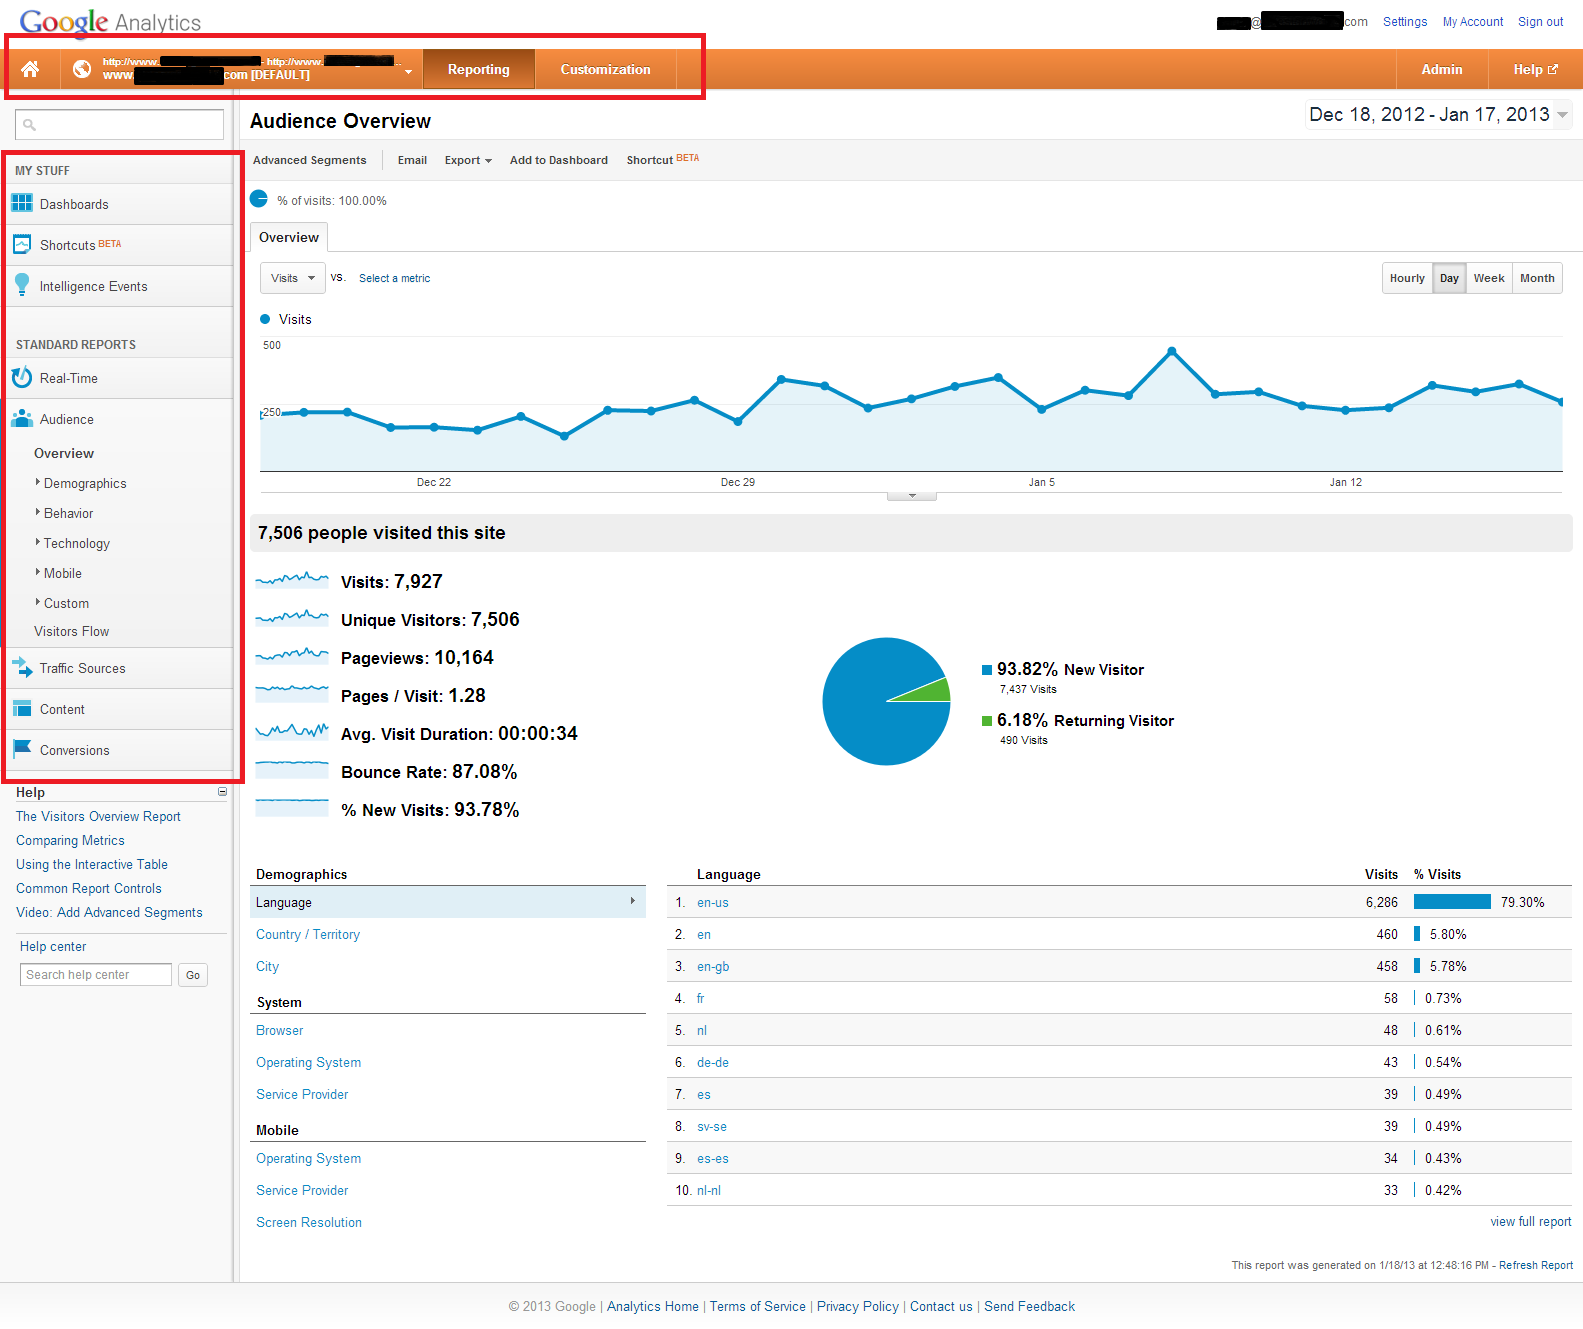Click the search magnifier icon in sidebar
This screenshot has width=1583, height=1329.
click(x=29, y=125)
